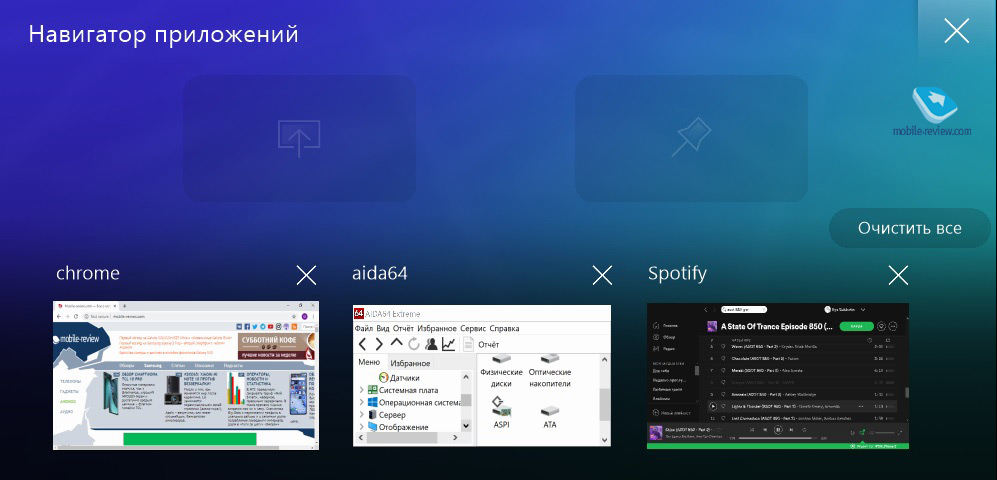Click the Очистить все button
Screen dimensions: 997x480
(x=910, y=228)
